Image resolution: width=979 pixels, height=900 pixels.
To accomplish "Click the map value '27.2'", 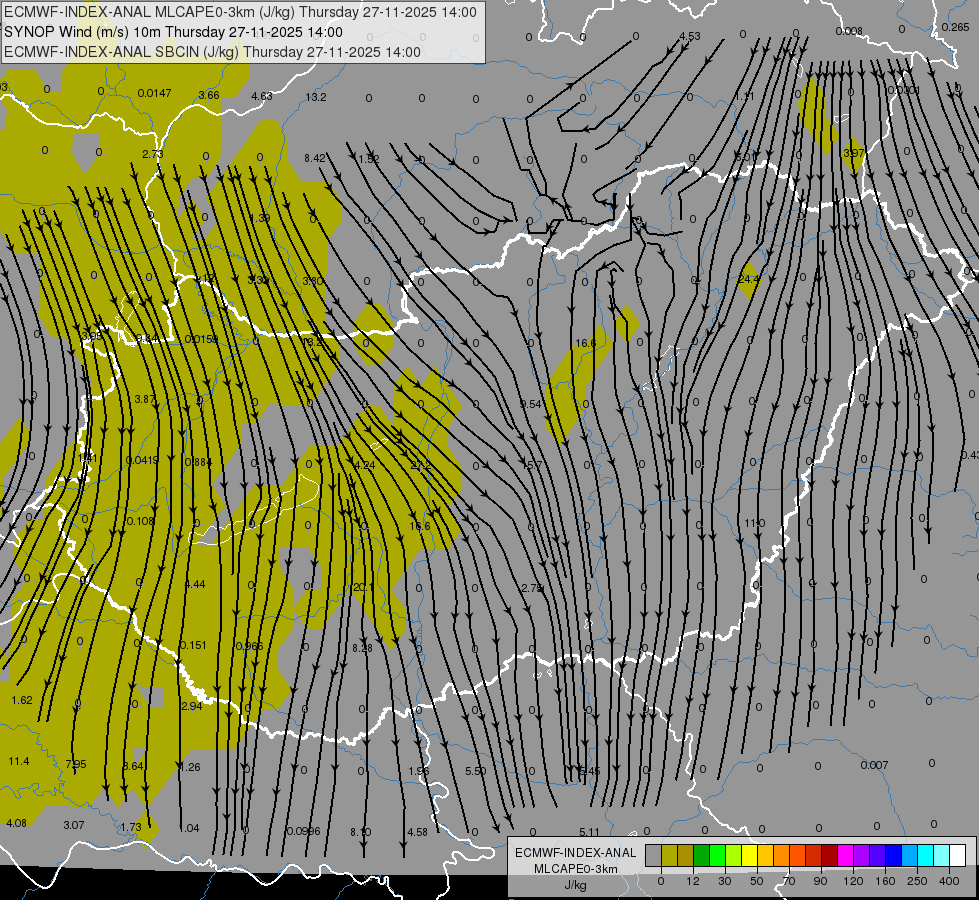I will (x=421, y=465).
